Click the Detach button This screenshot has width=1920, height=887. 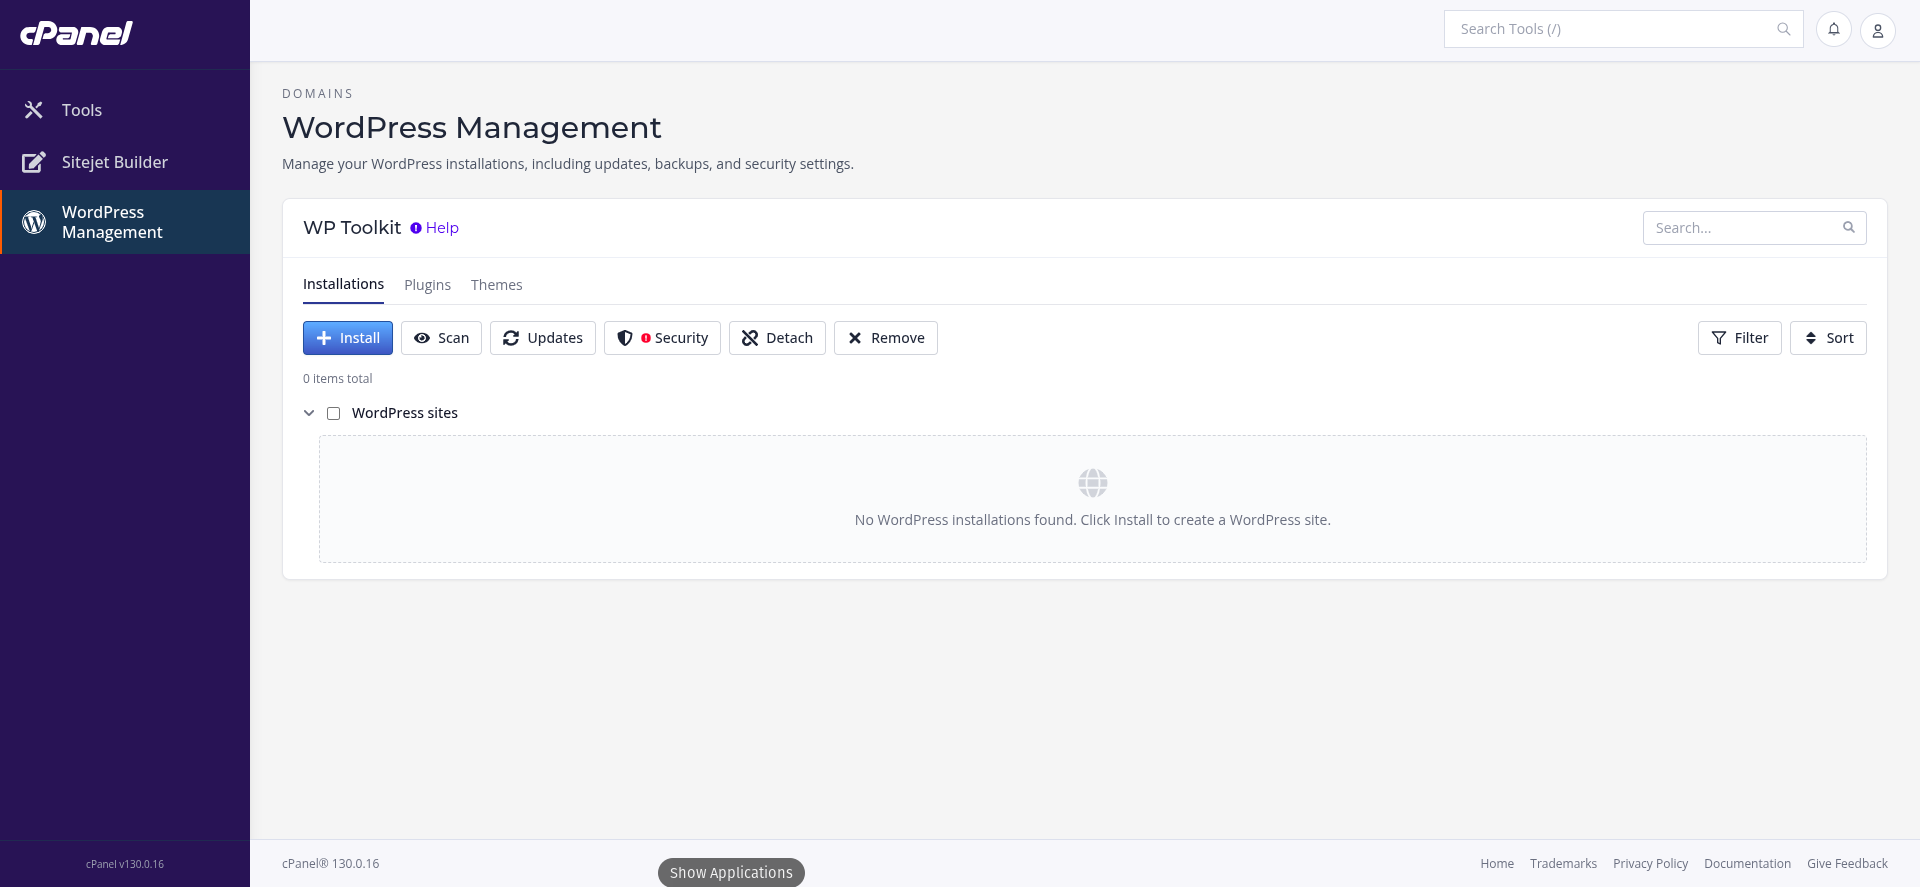point(777,338)
